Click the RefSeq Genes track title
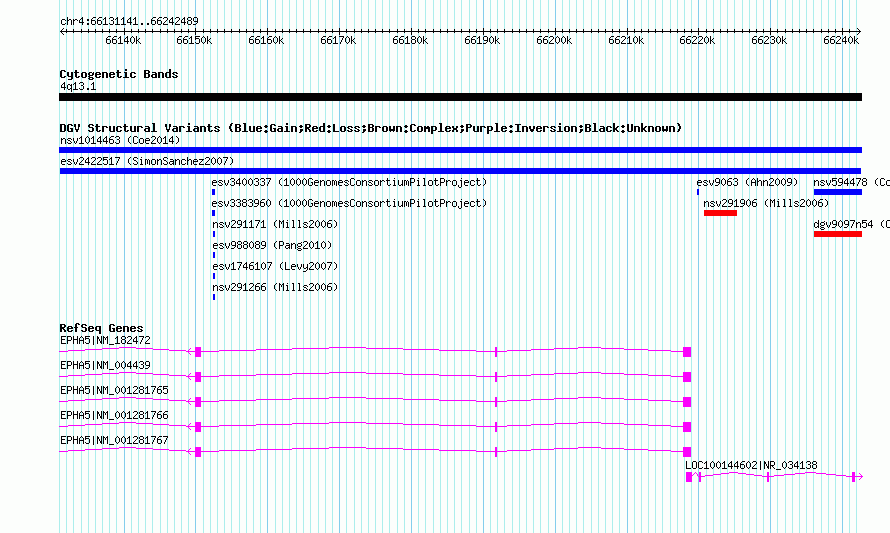 click(x=101, y=328)
